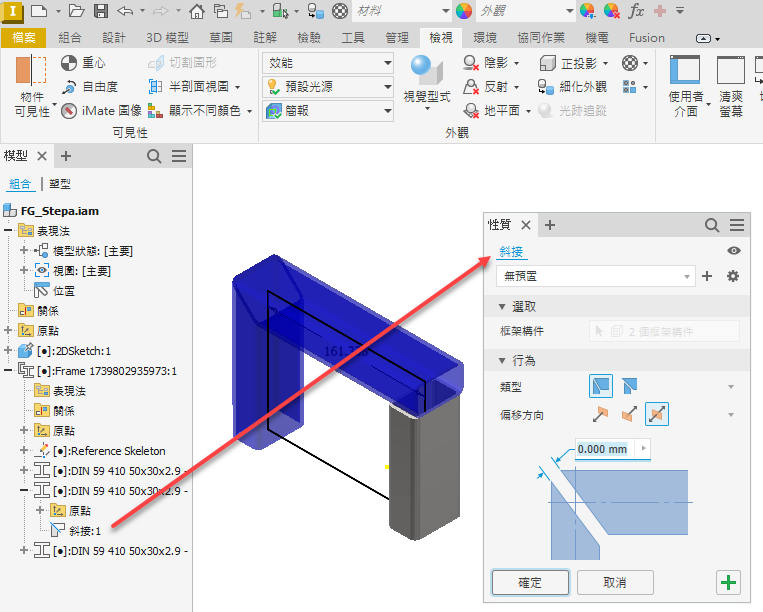Screen dimensions: 763x612
Task: Open the 效能 visual style dropdown
Action: point(328,63)
